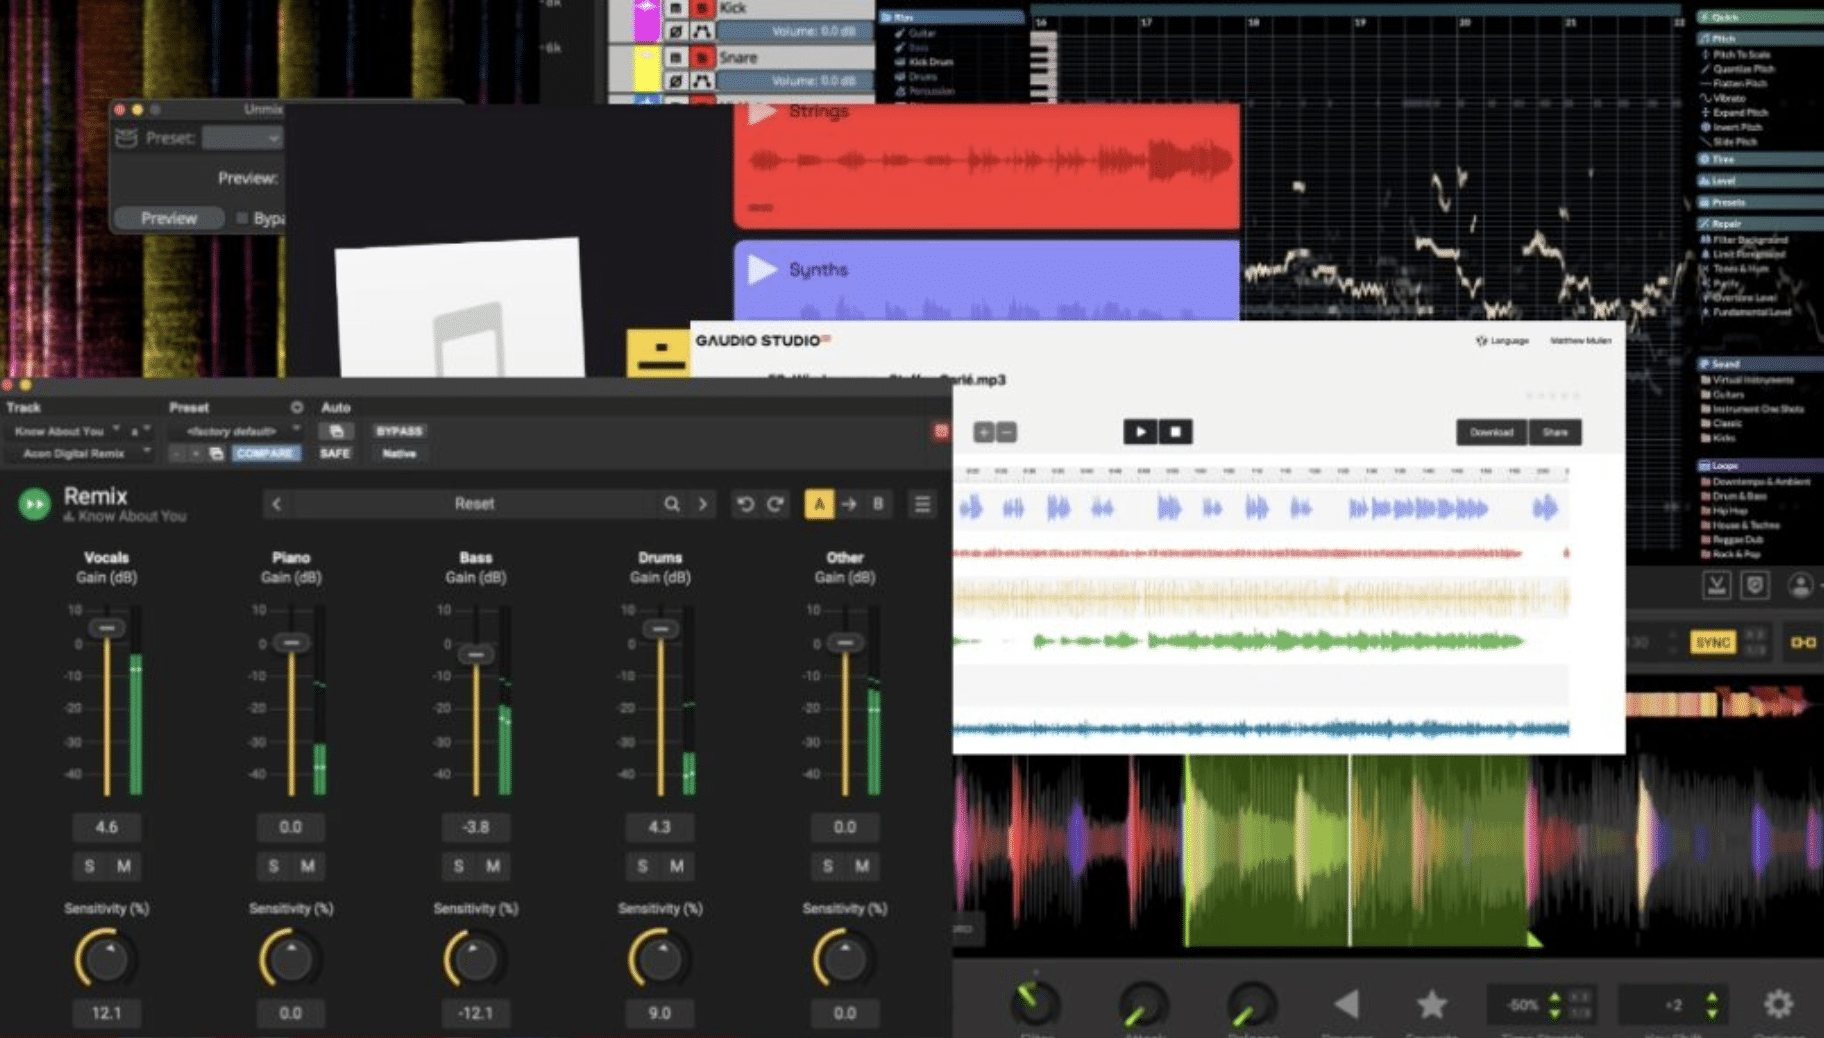Open the Virtual Instruments folder
Screen dimensions: 1824x1038
pyautogui.click(x=1747, y=380)
